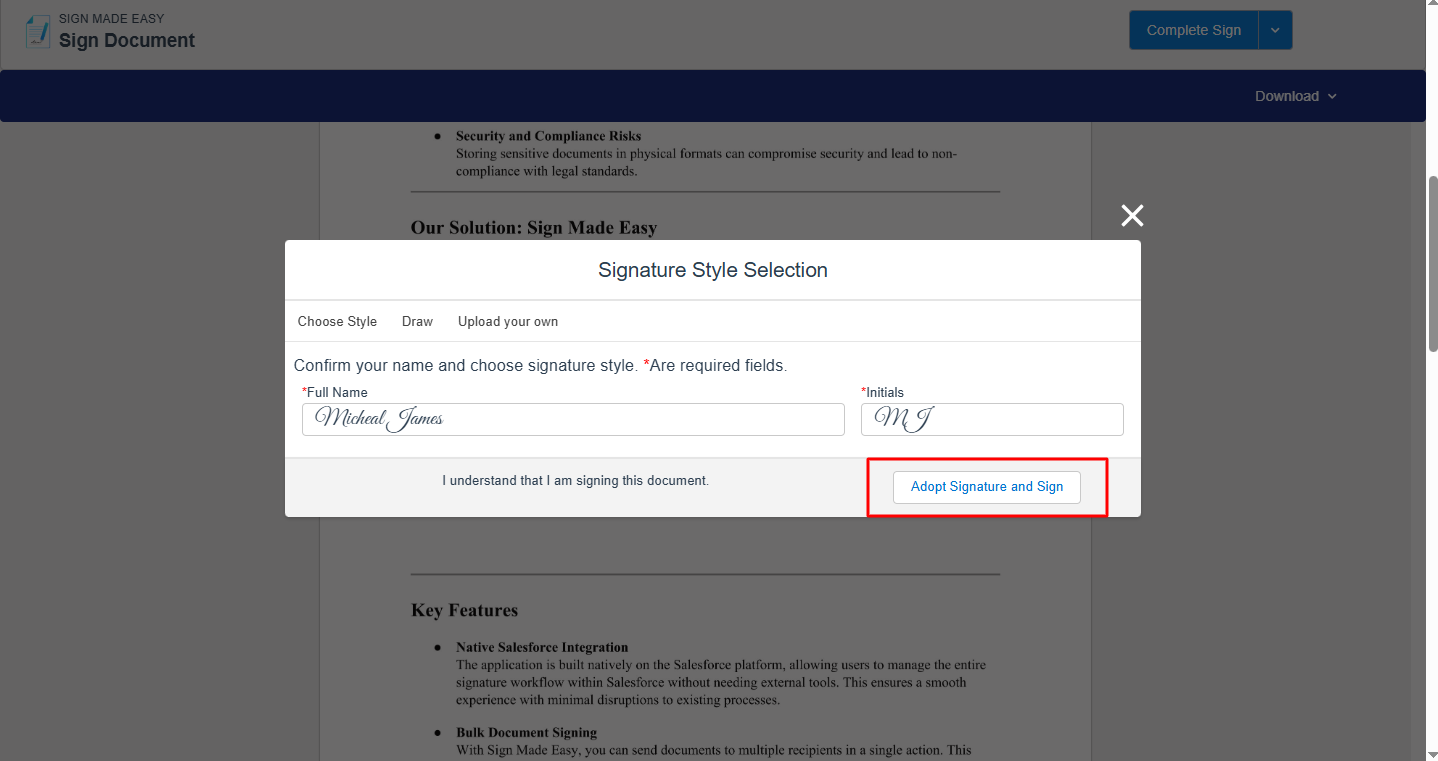Switch to the Choose Style tab

[337, 321]
